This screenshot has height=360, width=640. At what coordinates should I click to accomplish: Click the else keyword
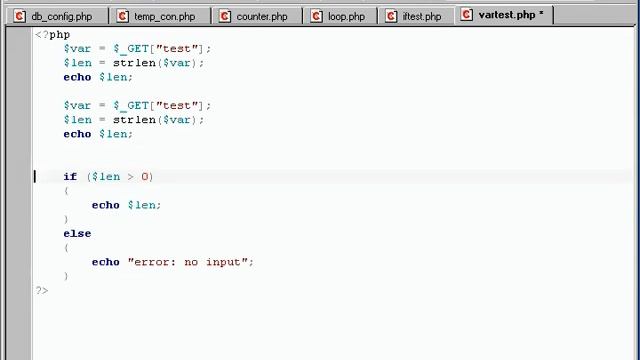77,233
